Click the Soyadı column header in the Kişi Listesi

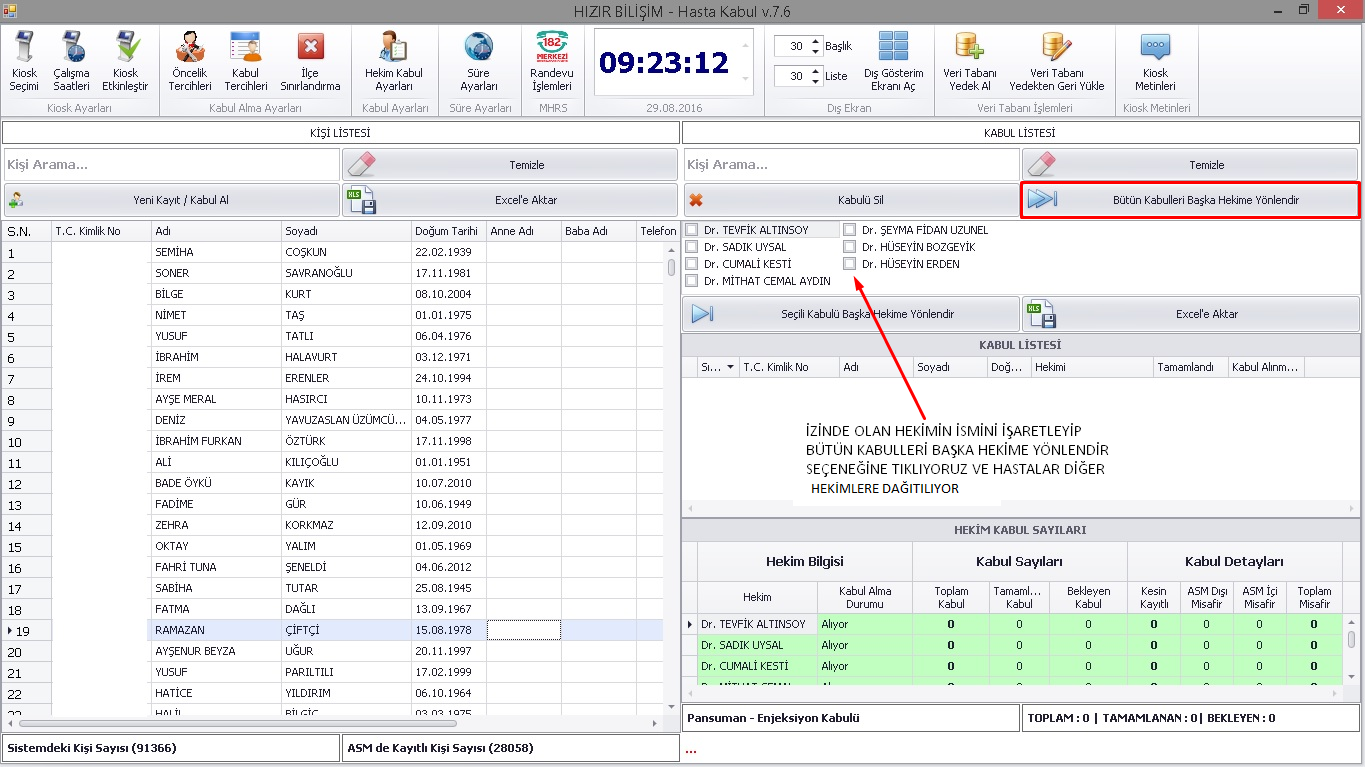[x=345, y=231]
